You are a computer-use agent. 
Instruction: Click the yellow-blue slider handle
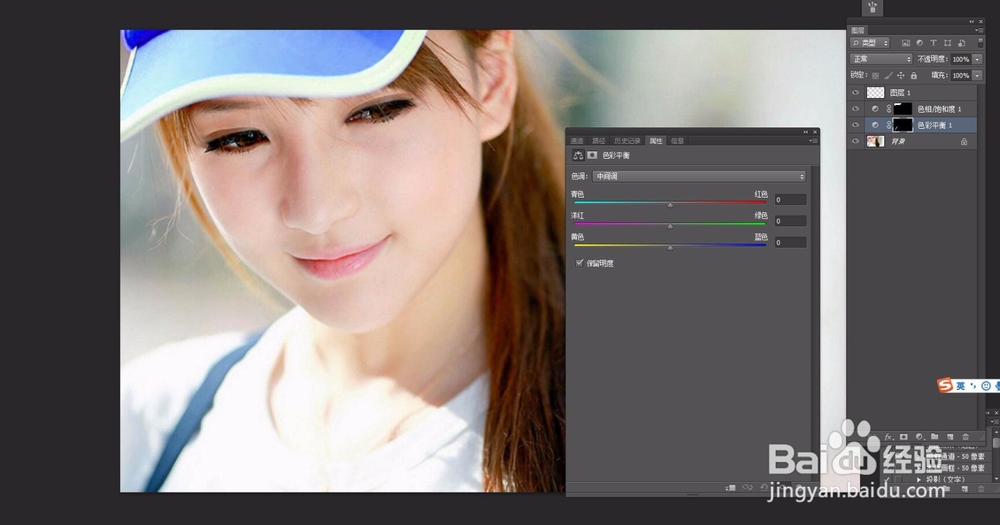tap(670, 248)
